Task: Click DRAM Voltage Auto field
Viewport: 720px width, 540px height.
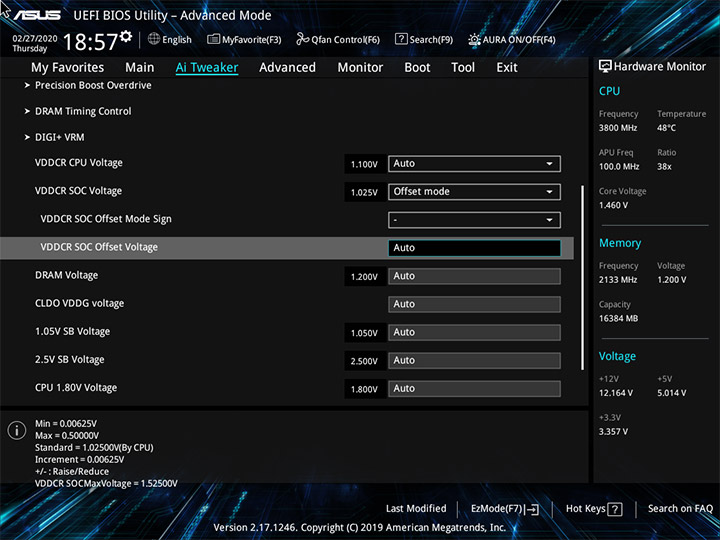Action: [x=474, y=276]
